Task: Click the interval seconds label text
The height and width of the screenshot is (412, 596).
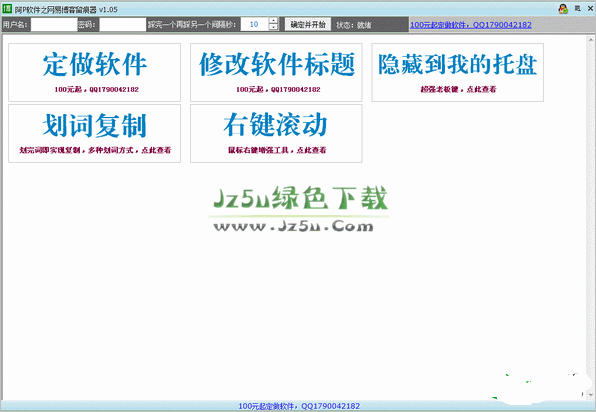Action: tap(192, 25)
